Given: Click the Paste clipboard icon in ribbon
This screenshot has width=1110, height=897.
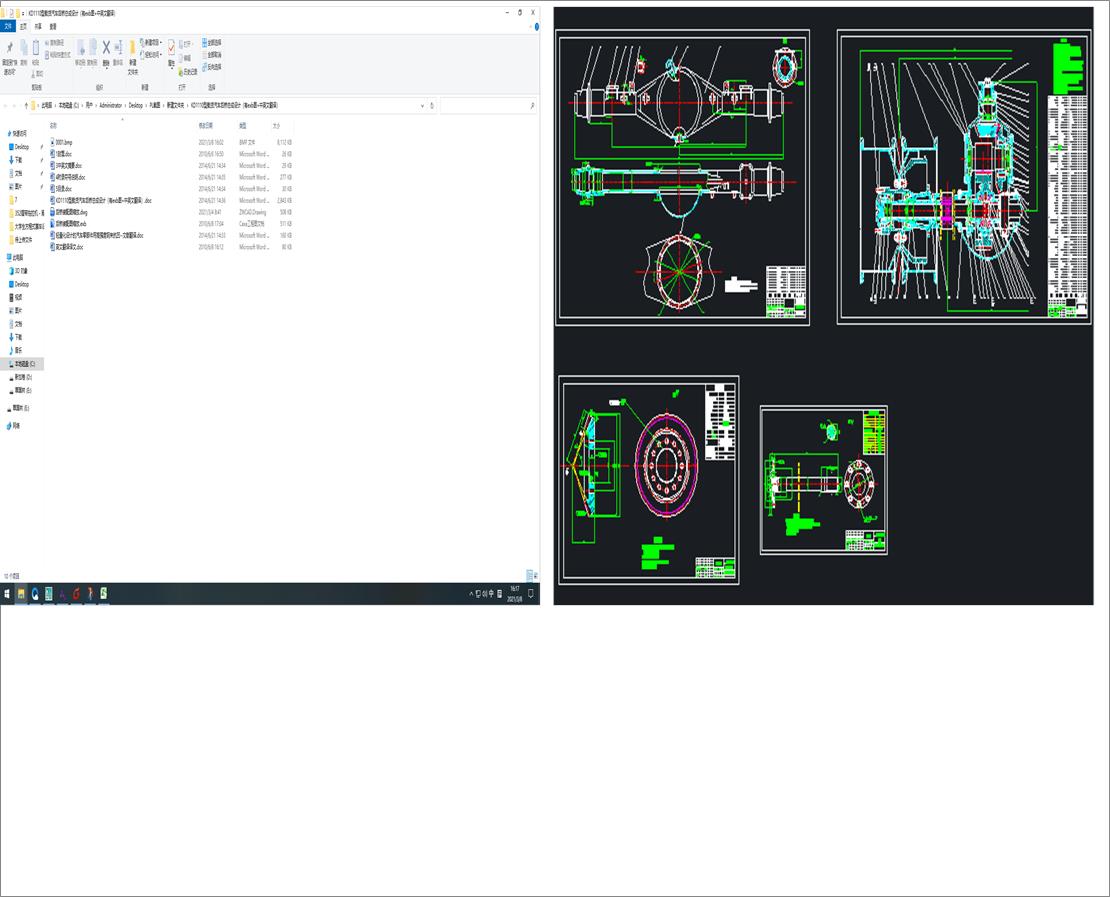Looking at the screenshot, I should click(x=36, y=48).
